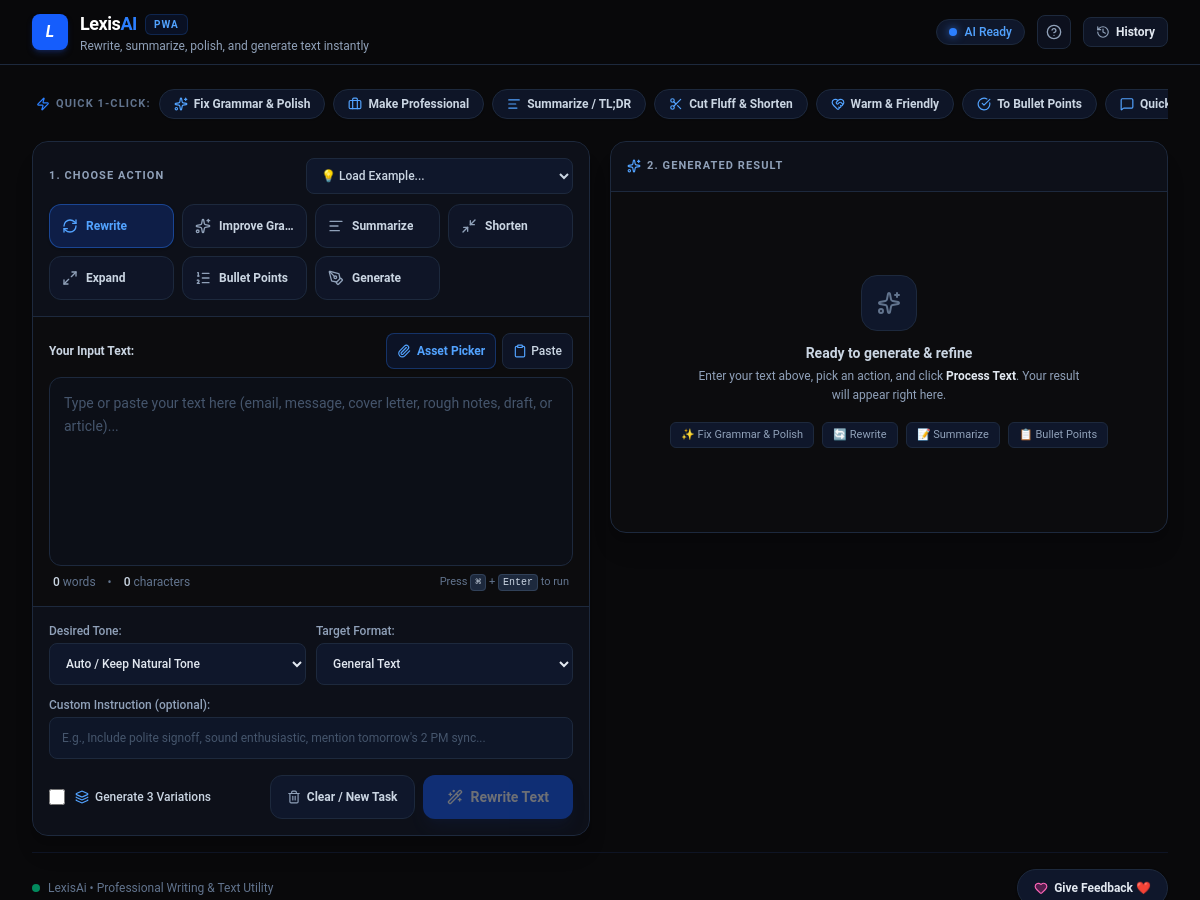The width and height of the screenshot is (1200, 900).
Task: Focus the input text area
Action: point(311,471)
